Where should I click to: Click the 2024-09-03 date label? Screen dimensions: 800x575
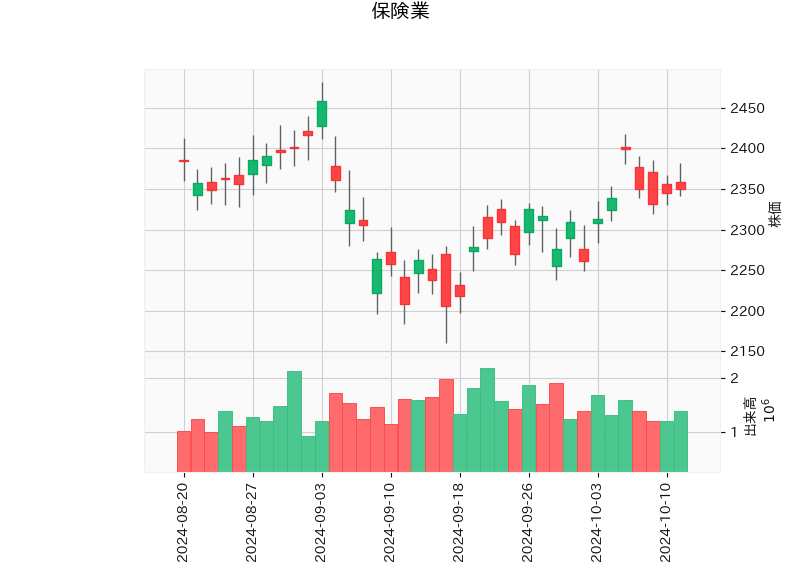click(320, 523)
